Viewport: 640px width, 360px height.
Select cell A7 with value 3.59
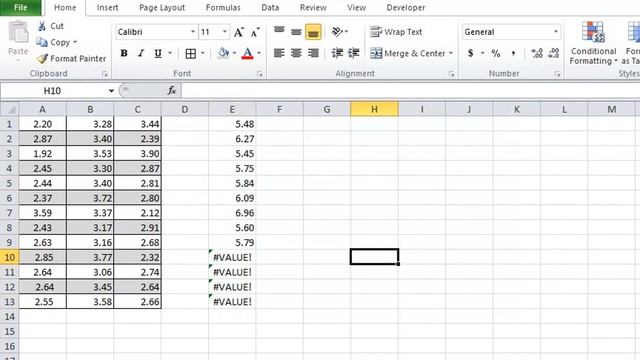tap(42, 213)
